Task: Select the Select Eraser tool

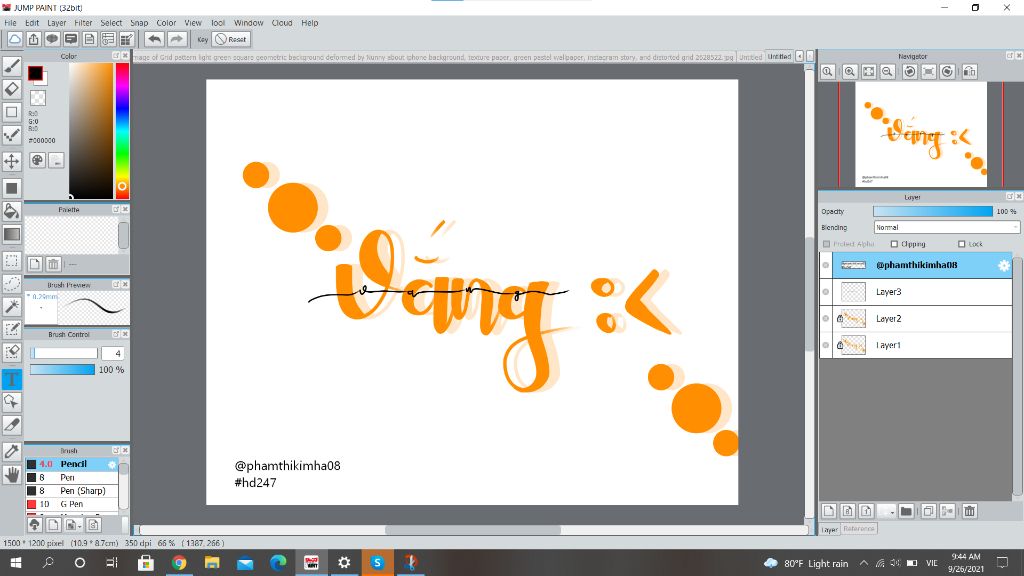Action: 12,353
